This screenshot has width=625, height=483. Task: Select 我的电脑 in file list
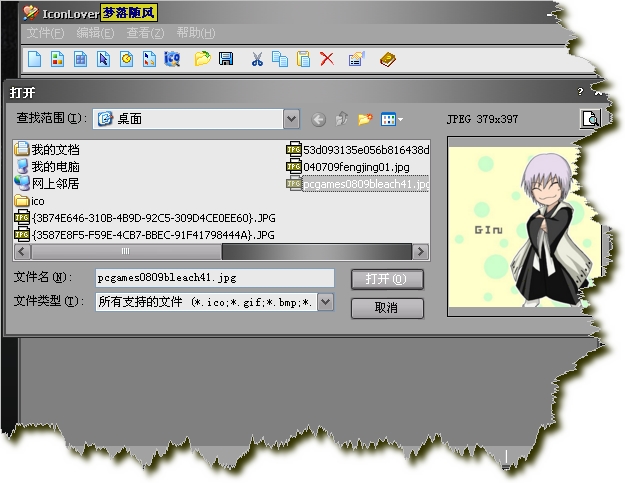[x=47, y=167]
